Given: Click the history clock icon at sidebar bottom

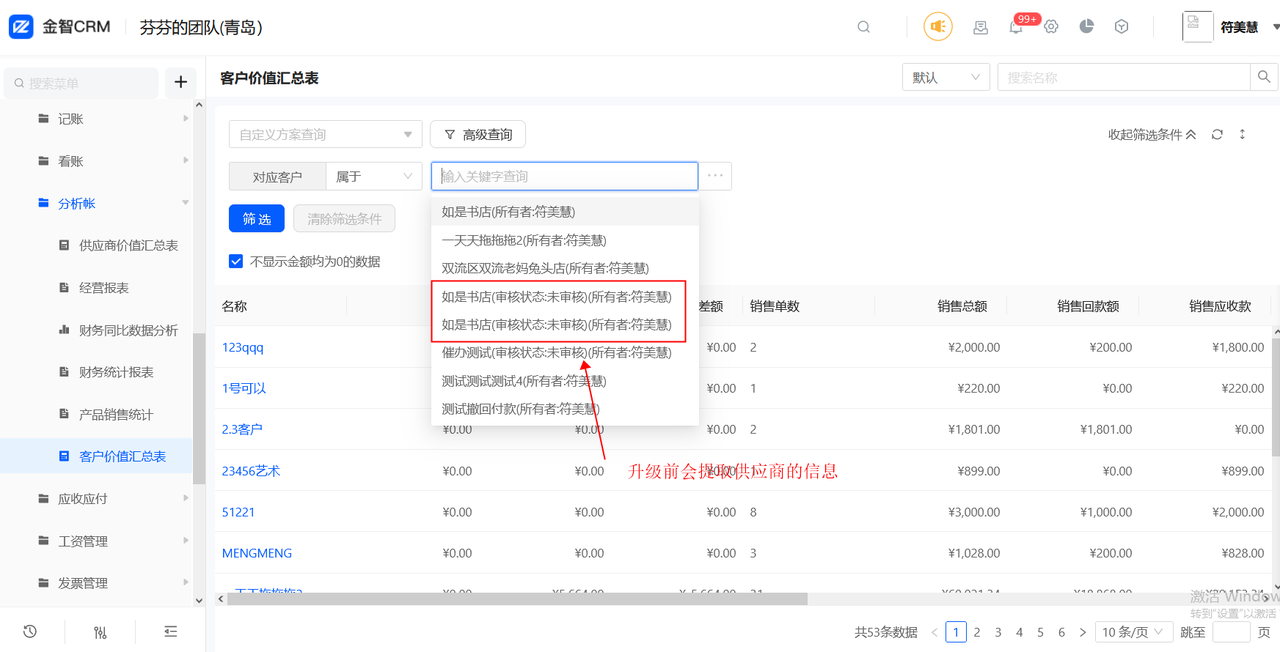Looking at the screenshot, I should coord(30,631).
